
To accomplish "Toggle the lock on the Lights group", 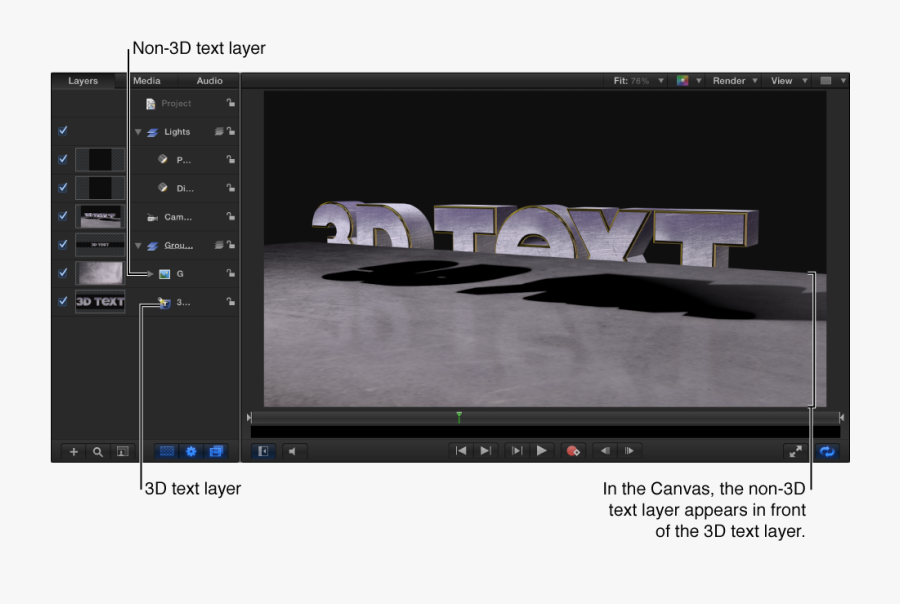I will click(x=229, y=131).
